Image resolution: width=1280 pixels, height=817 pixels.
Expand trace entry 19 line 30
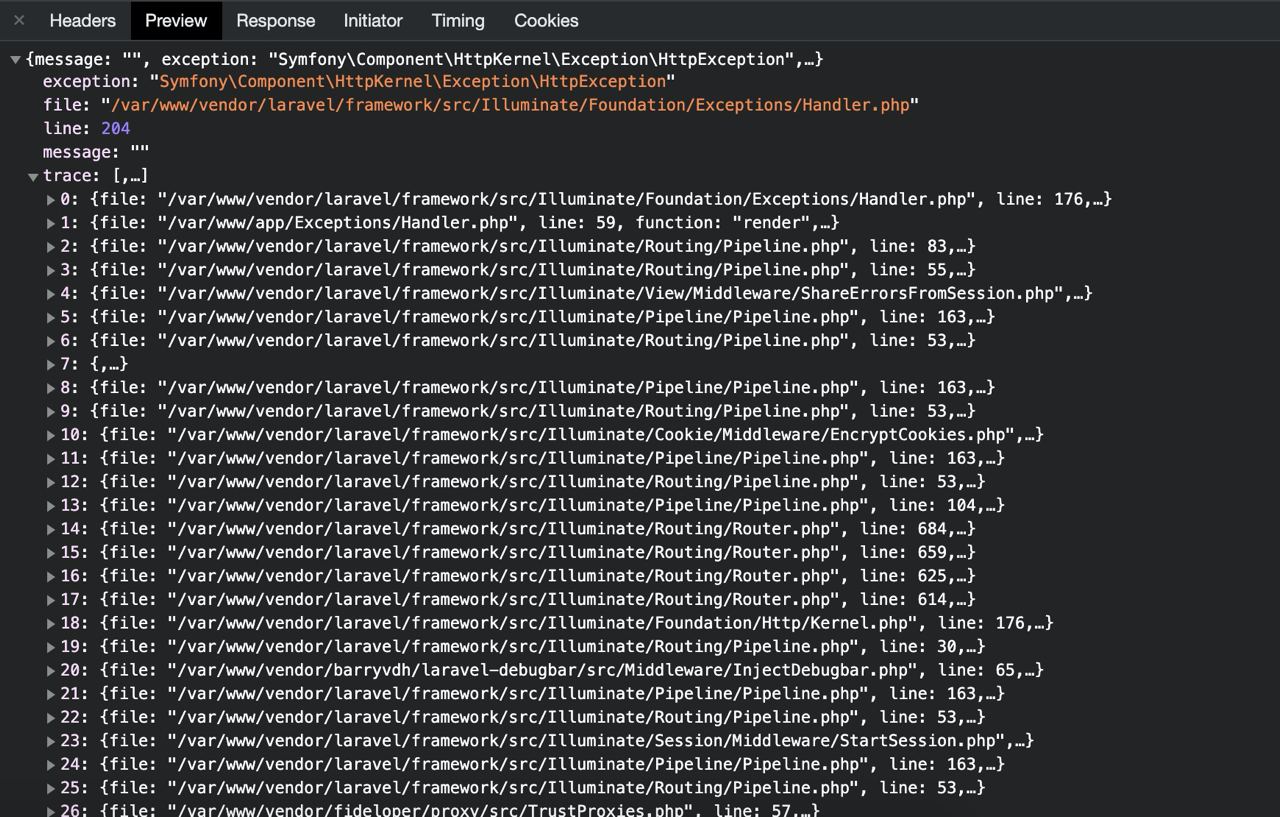tap(51, 647)
